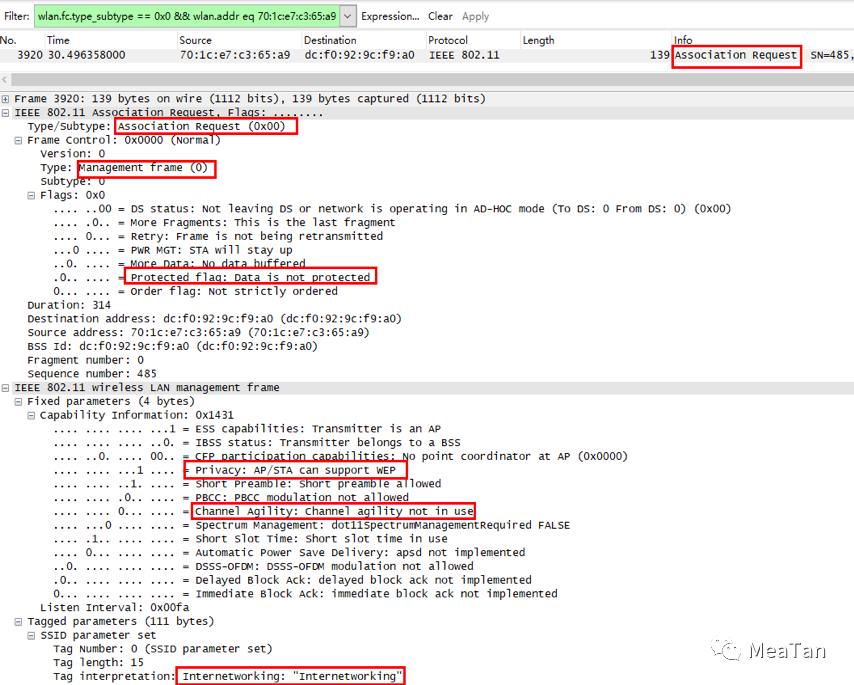Sort packets by the Time column
Screen dimensions: 854x685
click(59, 40)
